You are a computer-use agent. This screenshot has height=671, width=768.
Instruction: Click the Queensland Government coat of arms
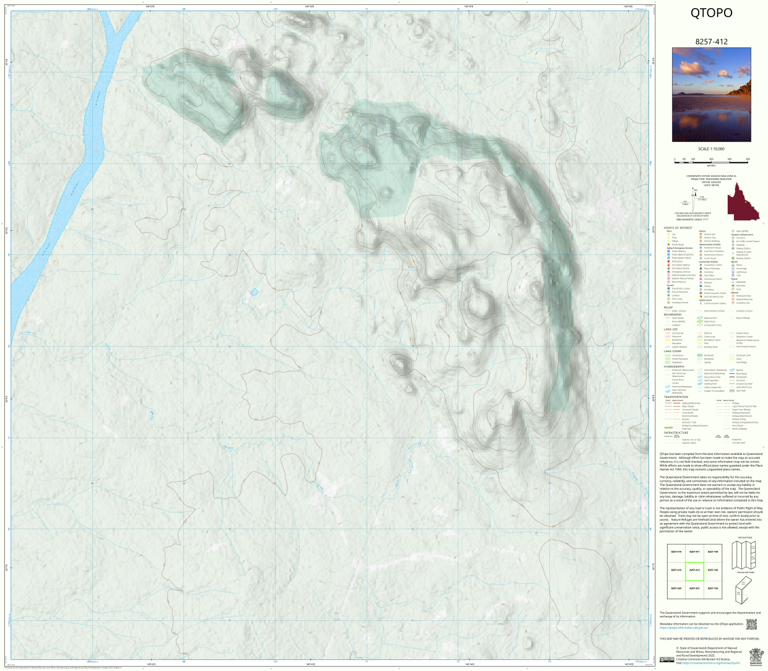756,656
